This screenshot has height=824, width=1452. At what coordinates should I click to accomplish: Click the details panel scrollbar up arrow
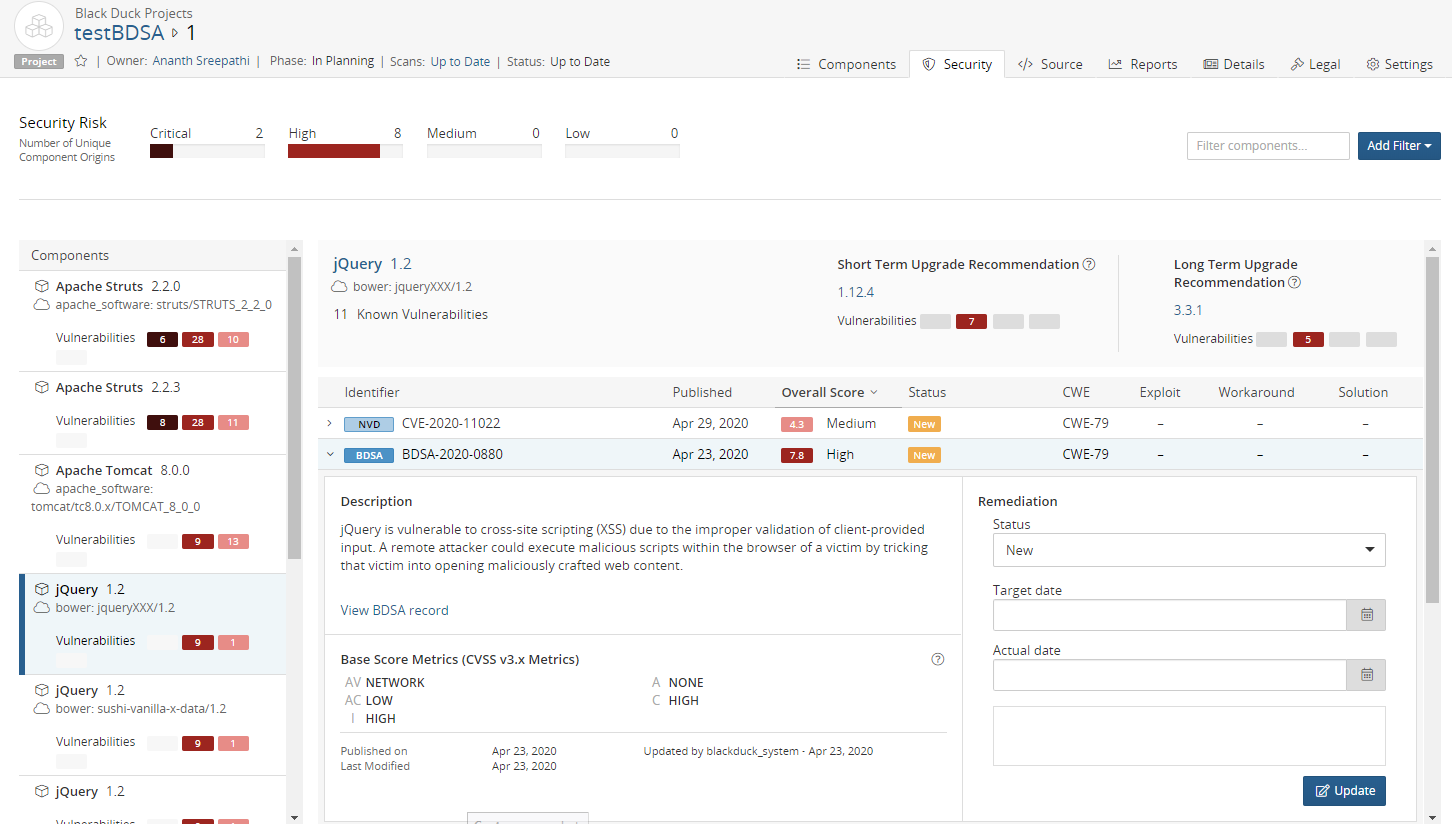[x=1431, y=249]
